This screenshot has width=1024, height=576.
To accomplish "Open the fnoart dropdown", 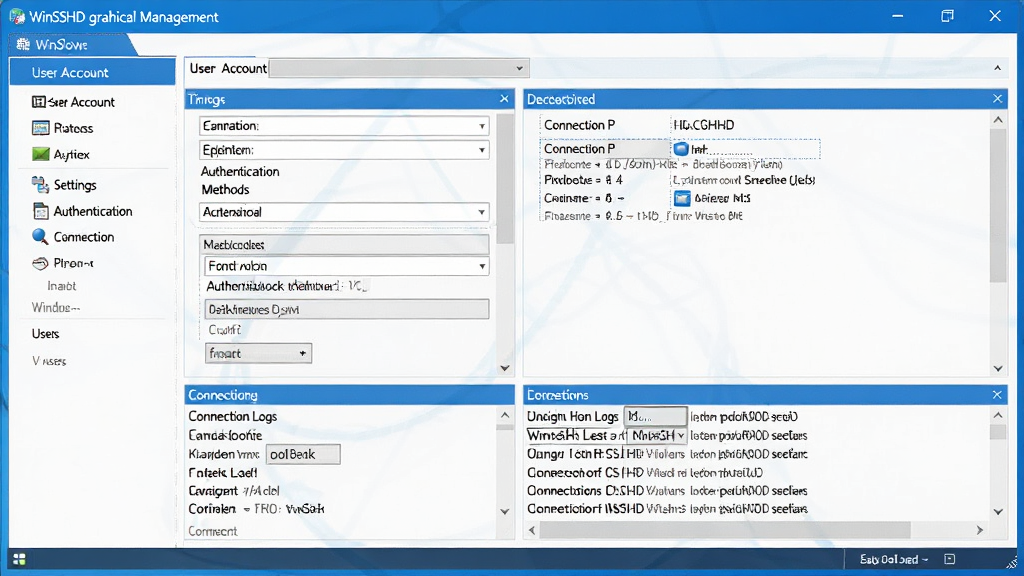I will 259,353.
